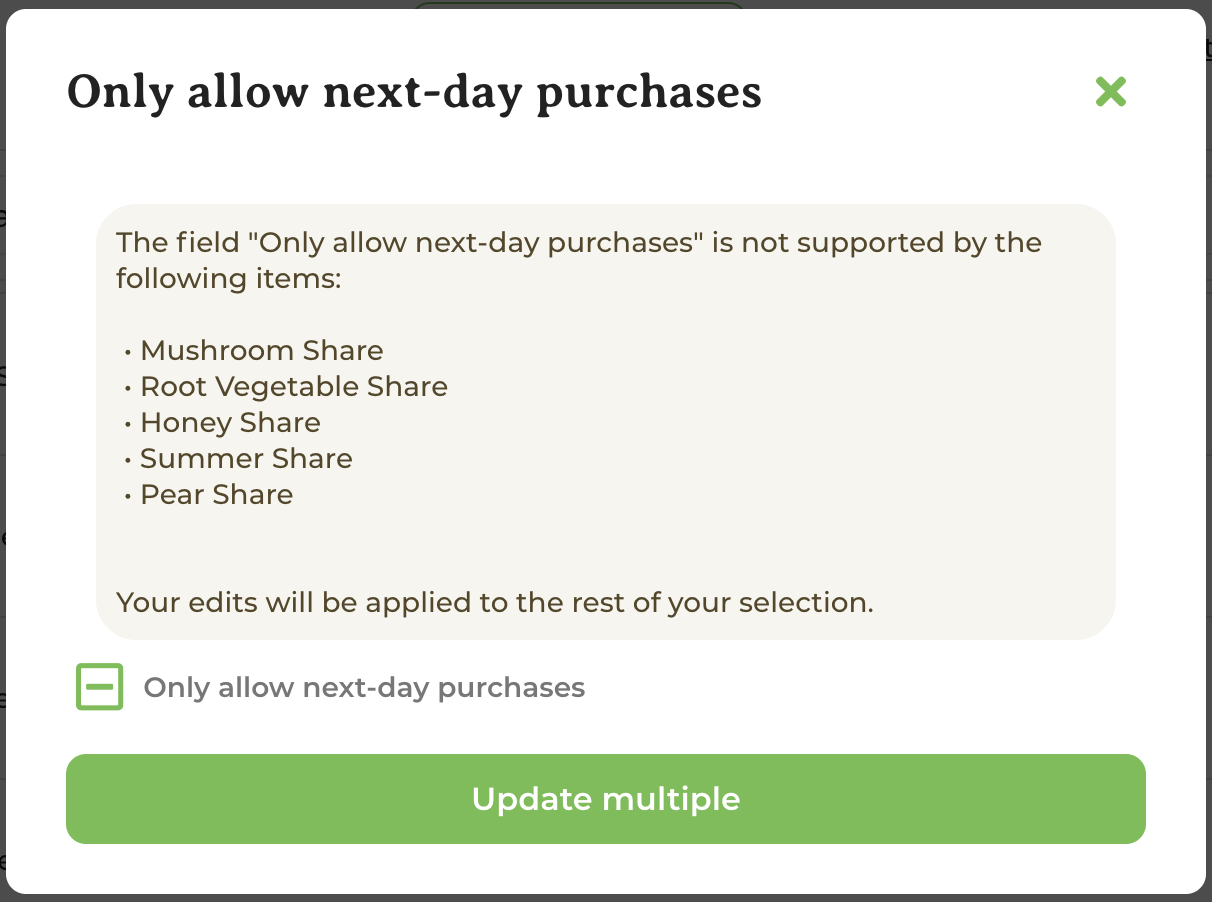1212x902 pixels.
Task: Click the bullet before Root Vegetable Share
Action: point(129,388)
